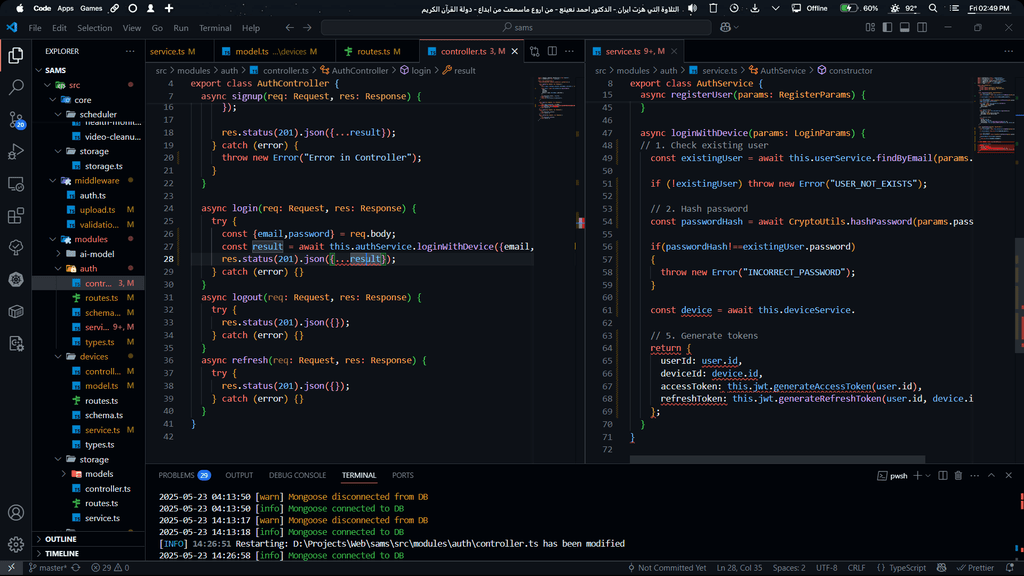Click the errors and warnings status indicator
Viewport: 1024px width, 576px height.
pos(110,568)
